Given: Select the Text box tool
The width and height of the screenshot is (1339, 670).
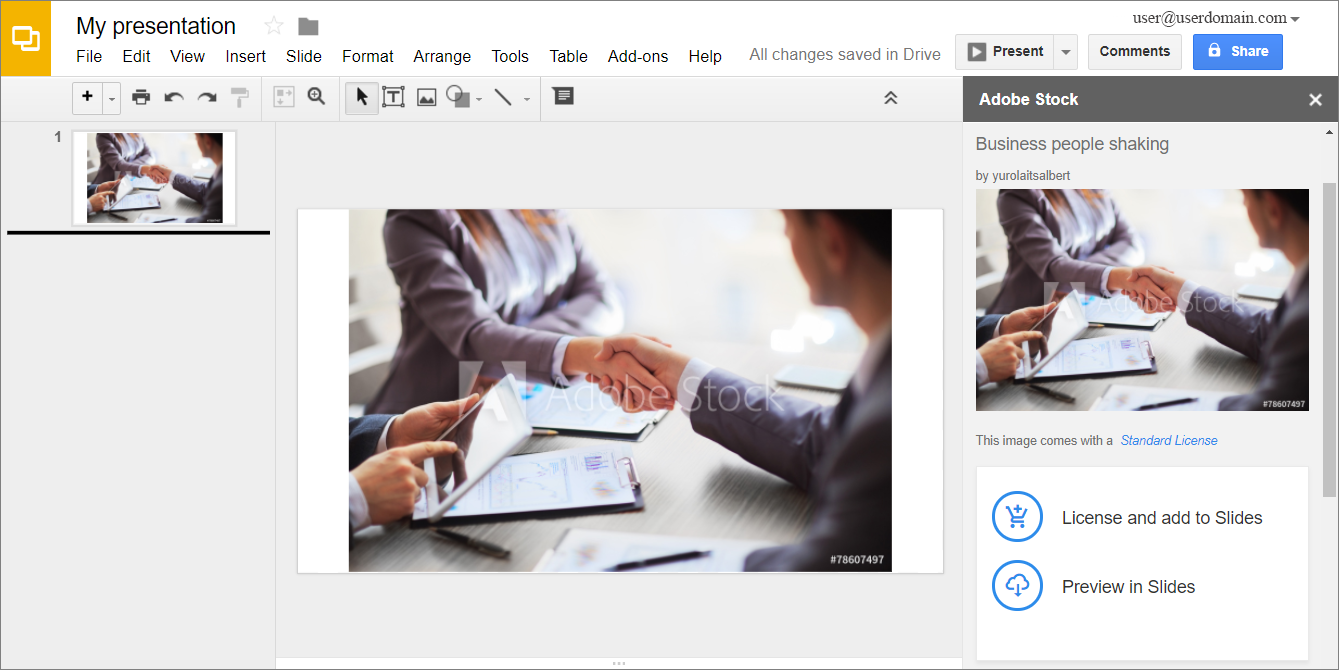Looking at the screenshot, I should (393, 97).
